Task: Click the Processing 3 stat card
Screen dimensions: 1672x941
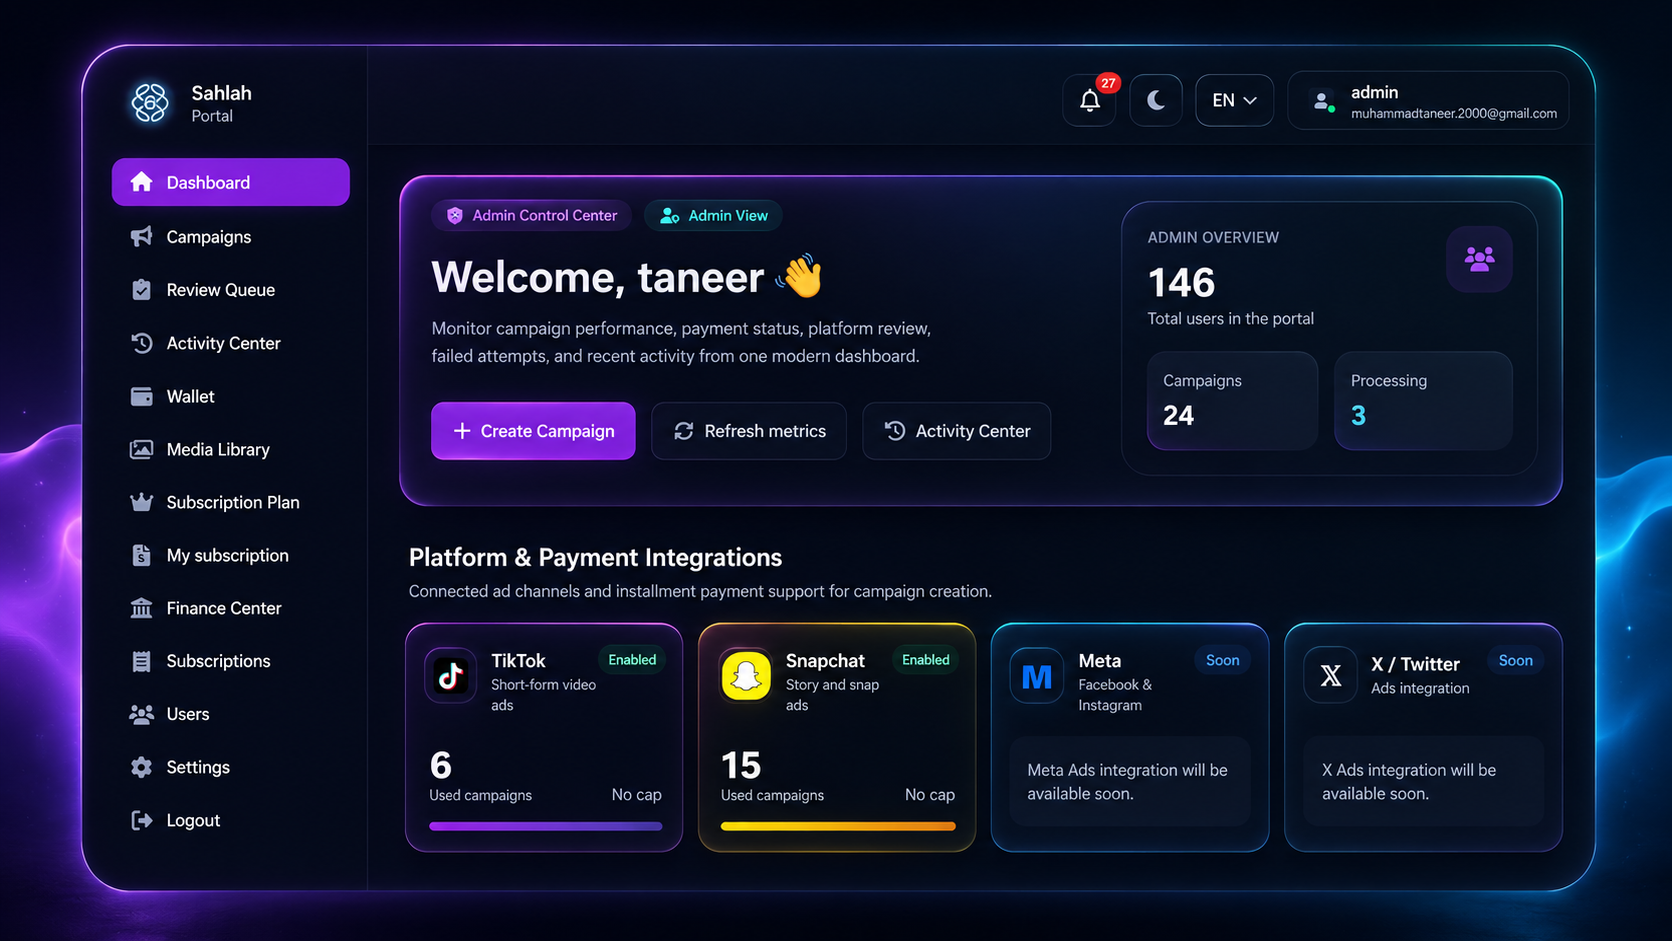Action: coord(1423,401)
